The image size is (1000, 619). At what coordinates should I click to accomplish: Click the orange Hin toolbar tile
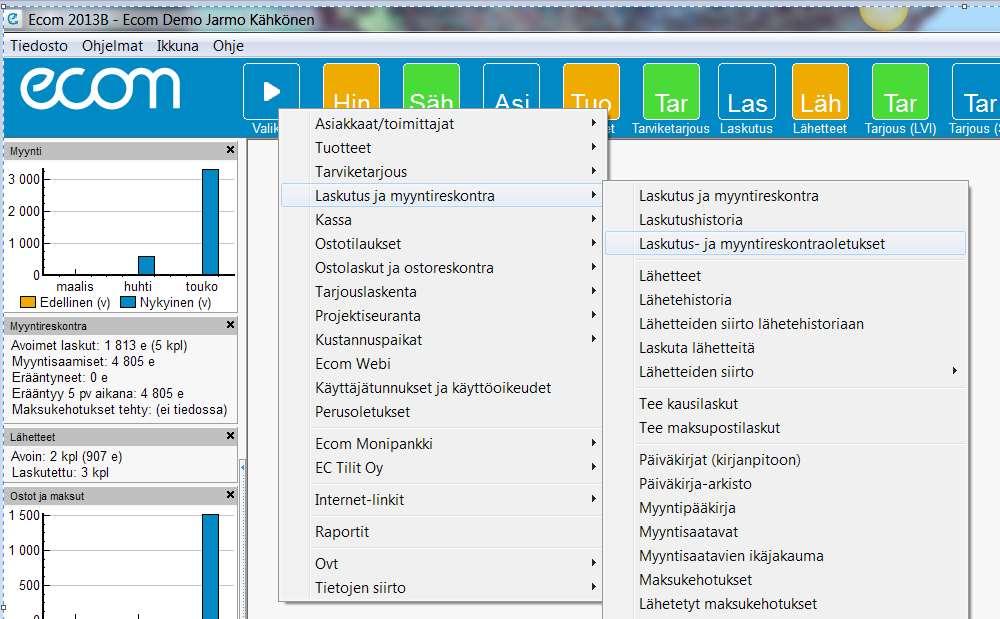tap(351, 89)
